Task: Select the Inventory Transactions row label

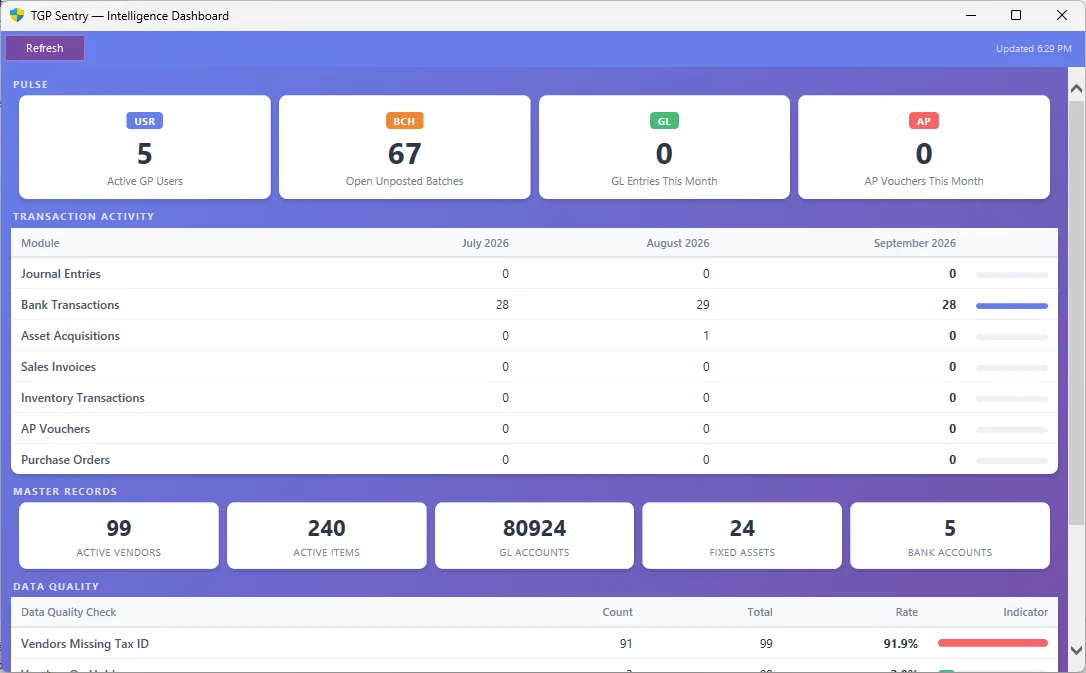Action: coord(82,398)
